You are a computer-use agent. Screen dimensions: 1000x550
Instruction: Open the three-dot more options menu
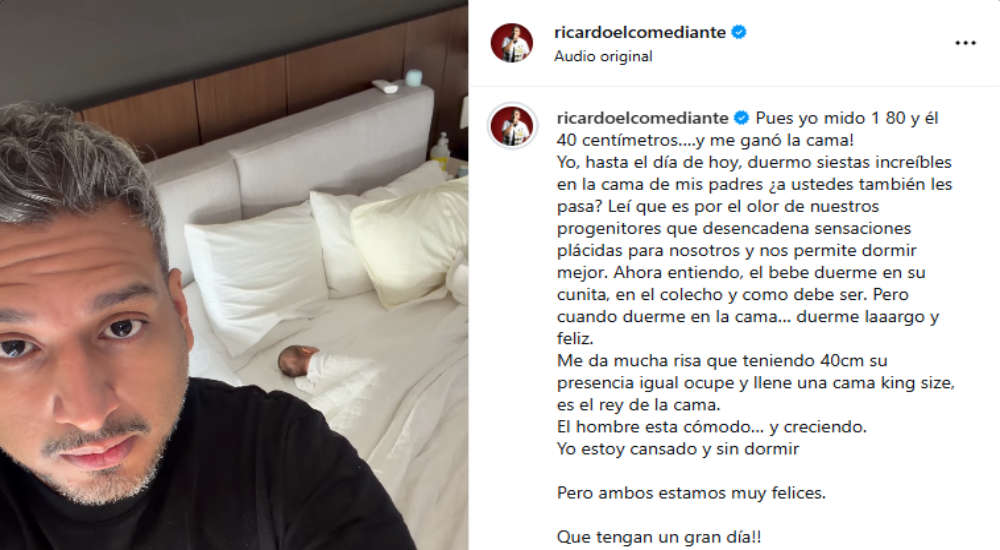[x=965, y=43]
